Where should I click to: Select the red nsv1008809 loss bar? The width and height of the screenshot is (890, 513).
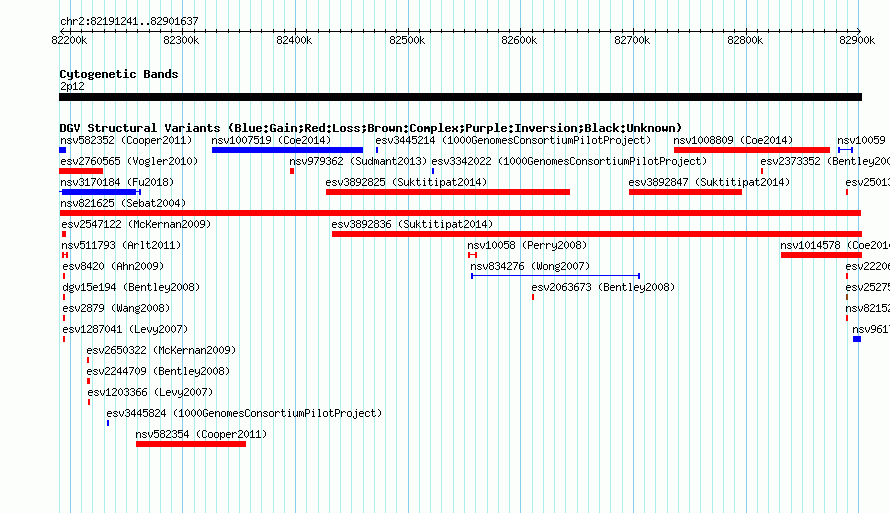[752, 150]
